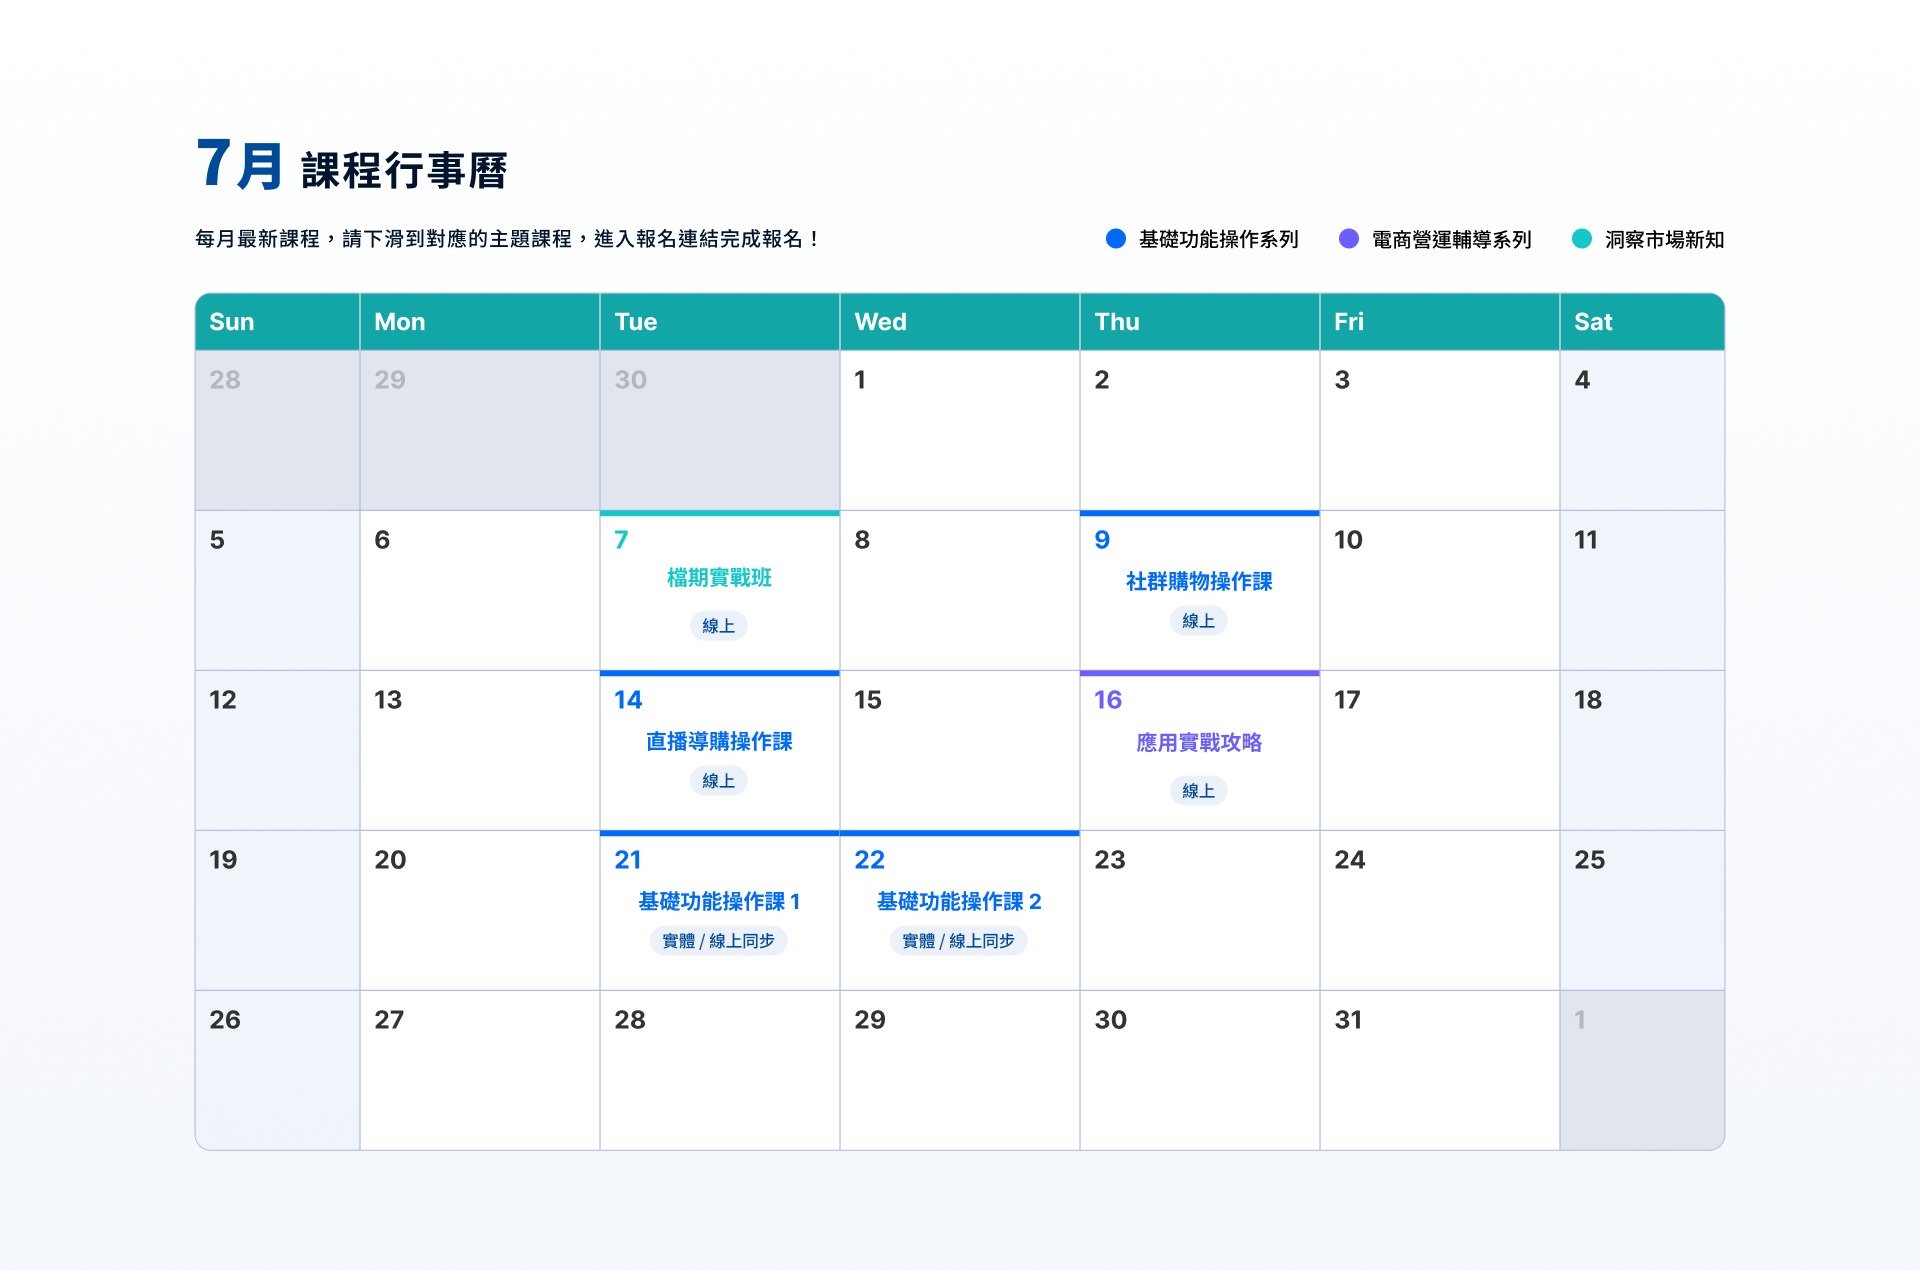1920x1271 pixels.
Task: Select date number 22 in blue
Action: point(870,860)
